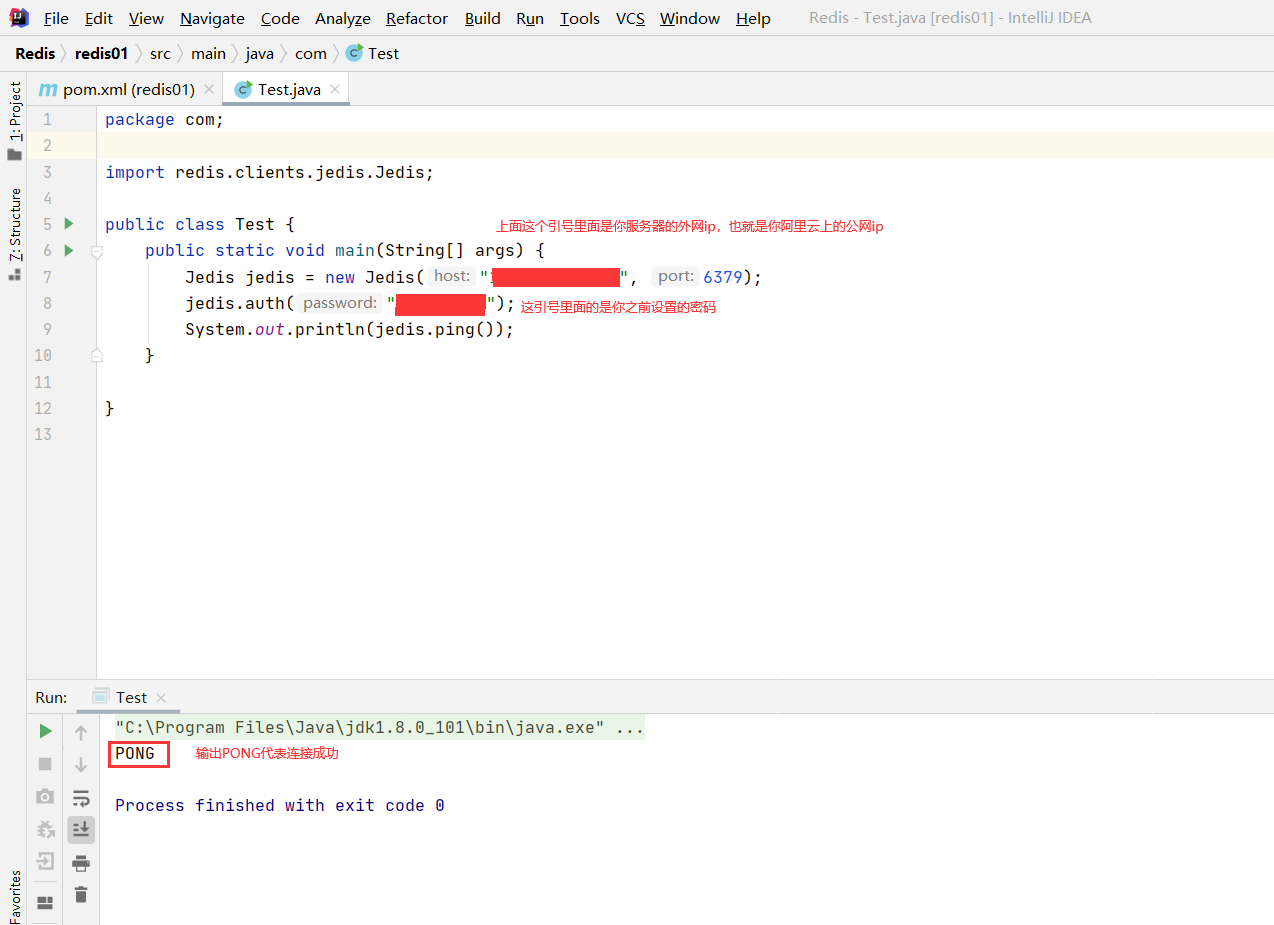The height and width of the screenshot is (925, 1274).
Task: Open the Help menu
Action: tap(753, 18)
